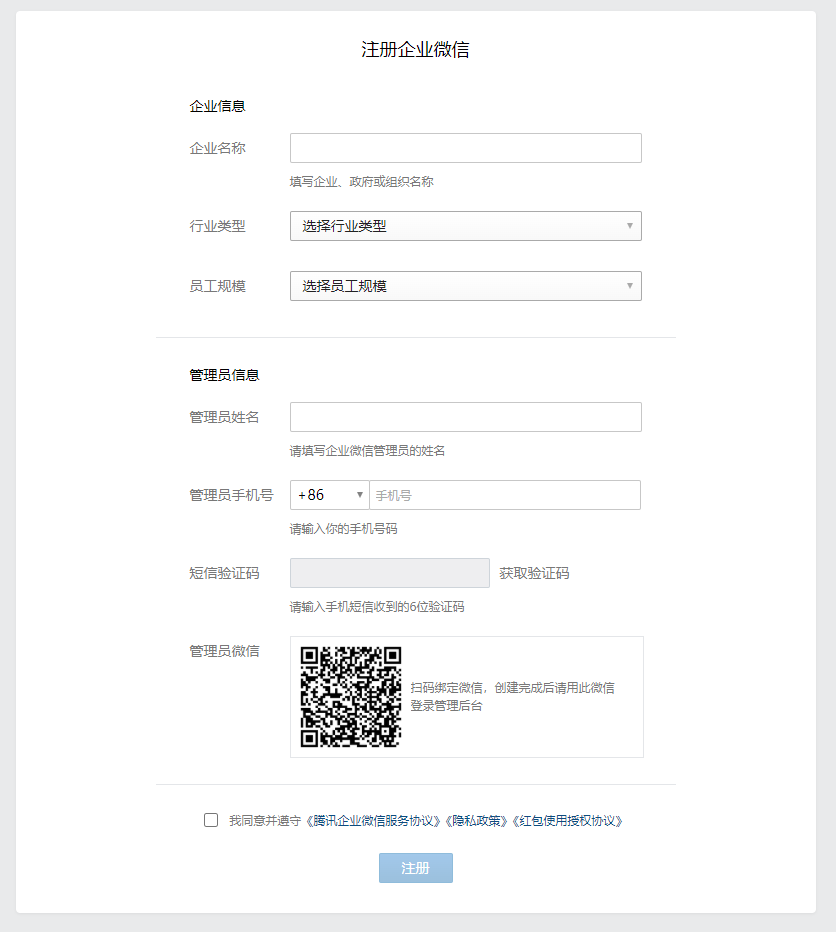Click the 扫码绑定微信 instruction text
Screen dimensions: 836x932
513,697
